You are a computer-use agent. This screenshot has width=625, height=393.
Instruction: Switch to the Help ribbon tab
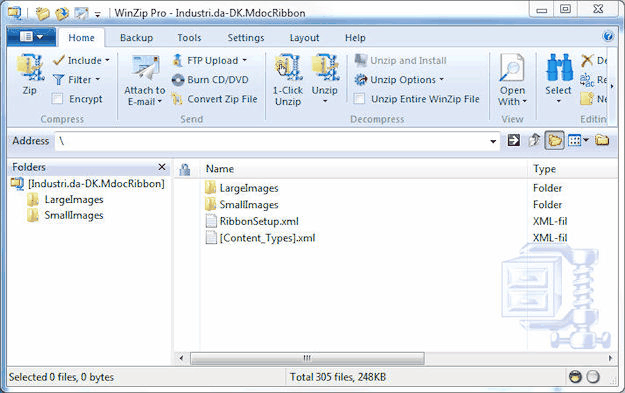click(355, 38)
